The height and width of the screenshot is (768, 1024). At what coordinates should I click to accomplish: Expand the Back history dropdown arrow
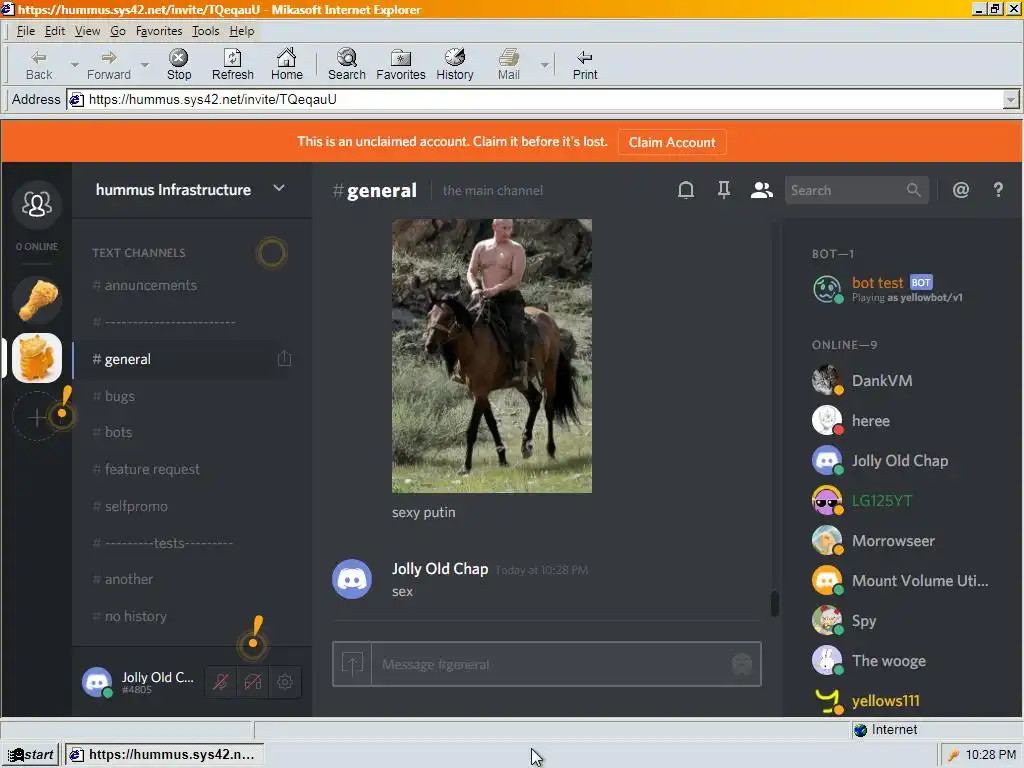[x=74, y=65]
